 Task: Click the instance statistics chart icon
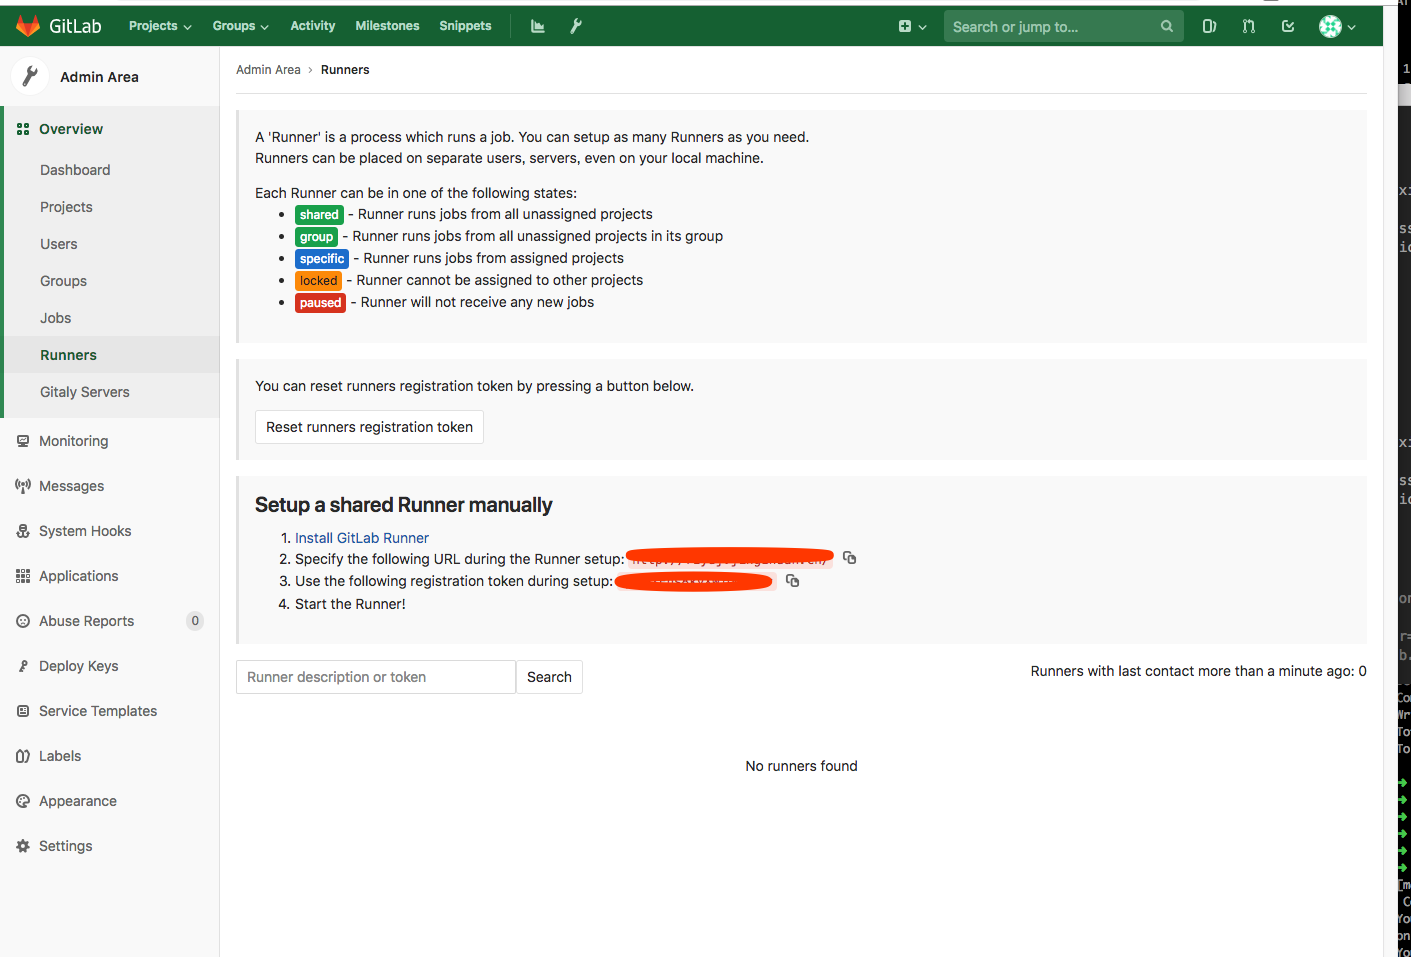click(x=537, y=25)
